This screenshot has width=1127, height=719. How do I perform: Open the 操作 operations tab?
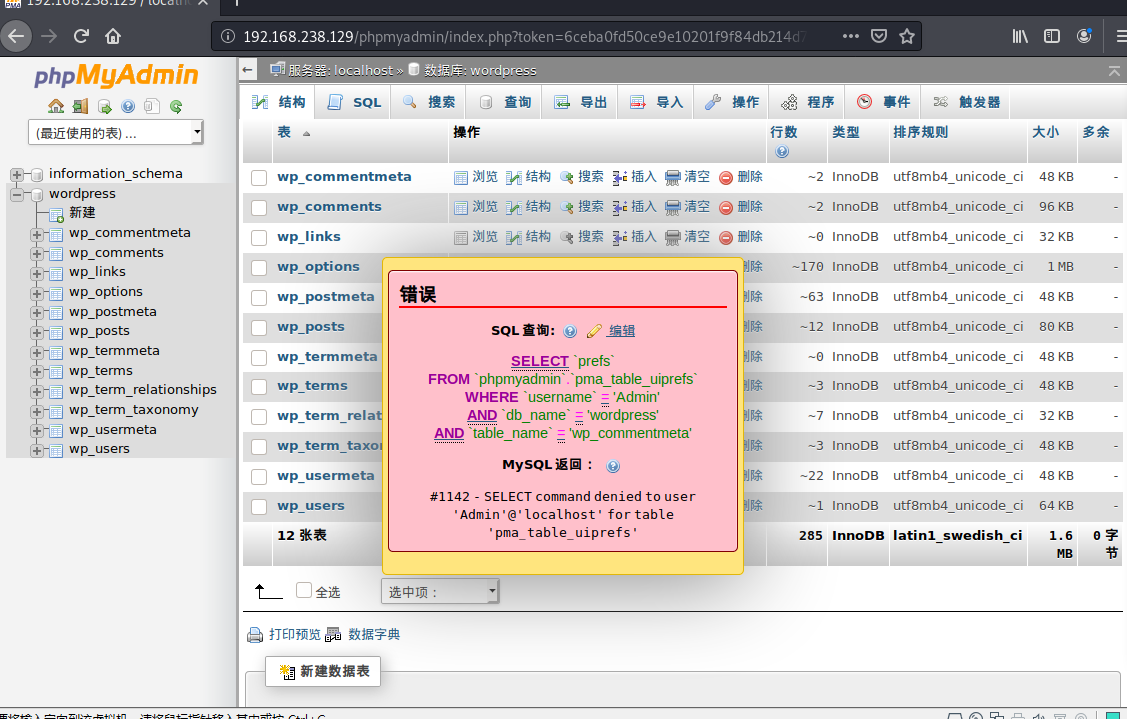click(x=732, y=102)
